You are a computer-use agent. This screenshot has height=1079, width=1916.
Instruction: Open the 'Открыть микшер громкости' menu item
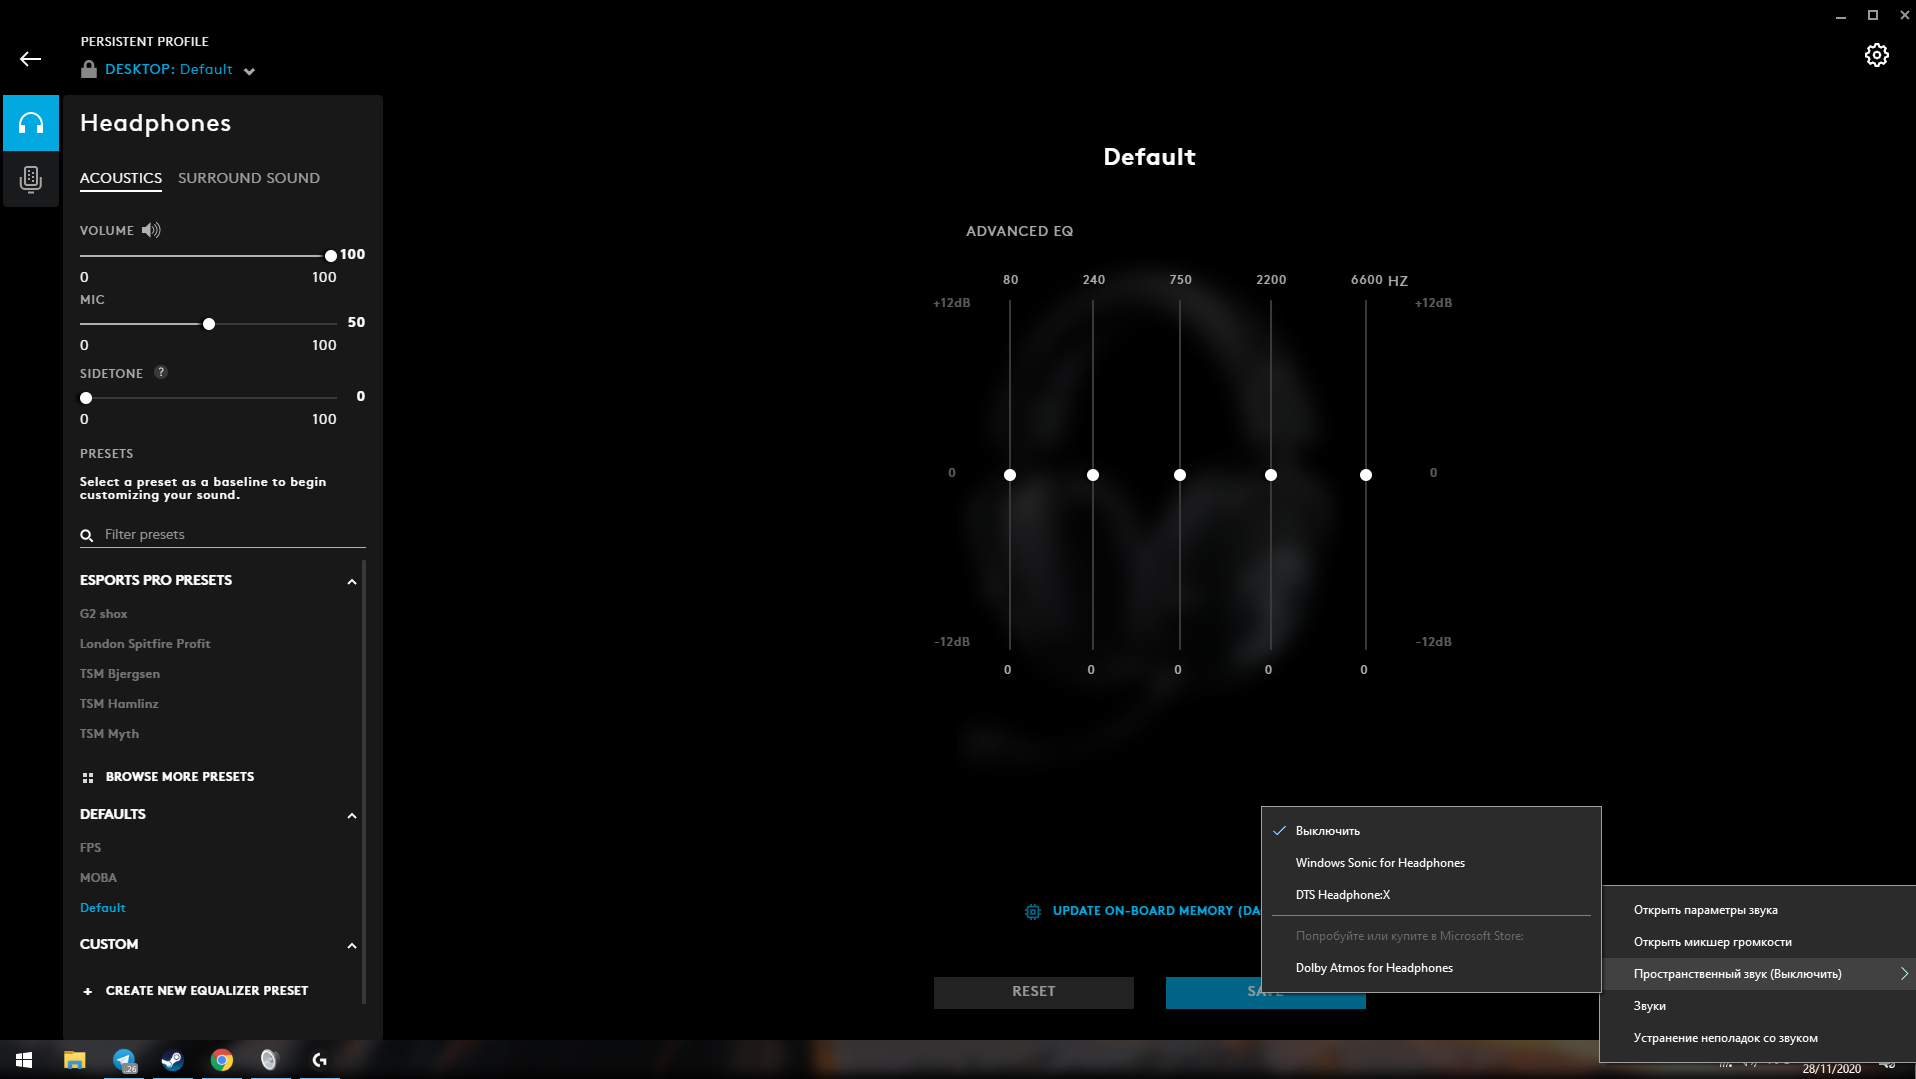coord(1712,942)
